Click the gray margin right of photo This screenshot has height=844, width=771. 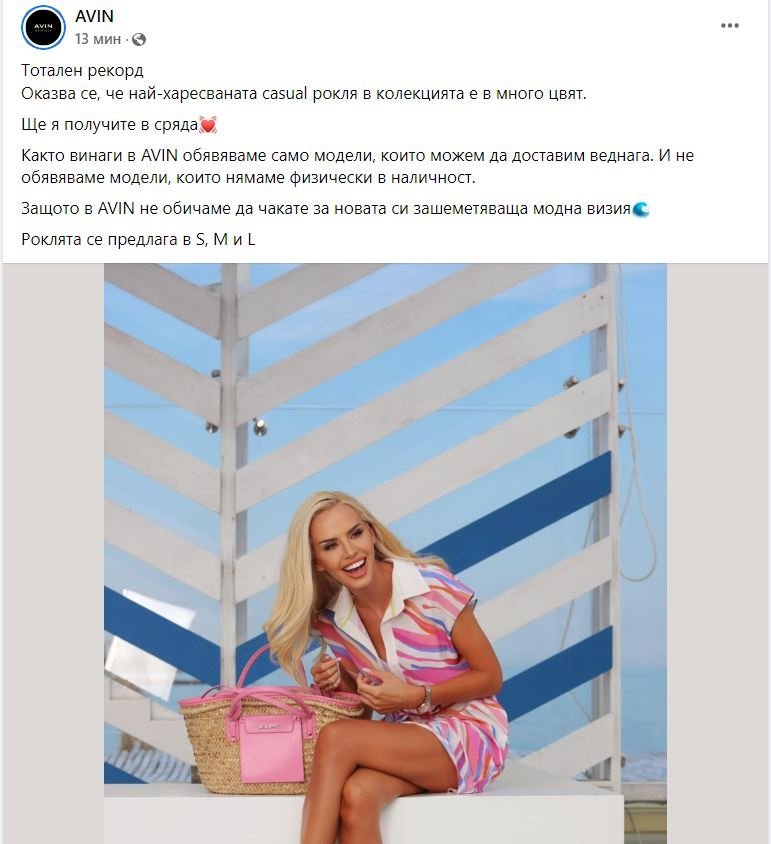(x=717, y=553)
